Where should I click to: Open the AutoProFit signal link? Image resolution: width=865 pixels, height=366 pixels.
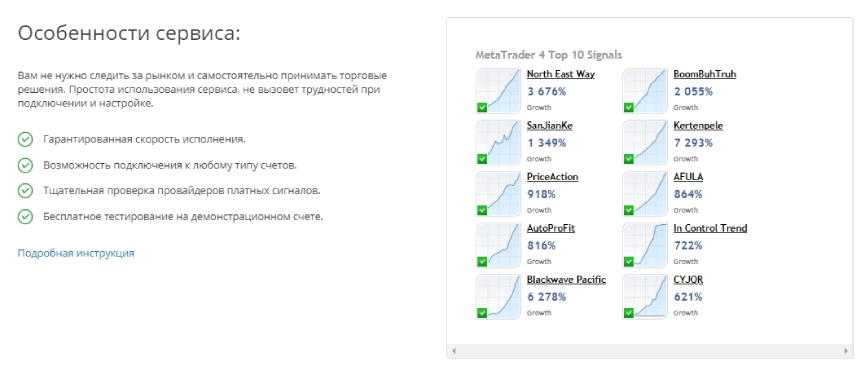tap(551, 228)
